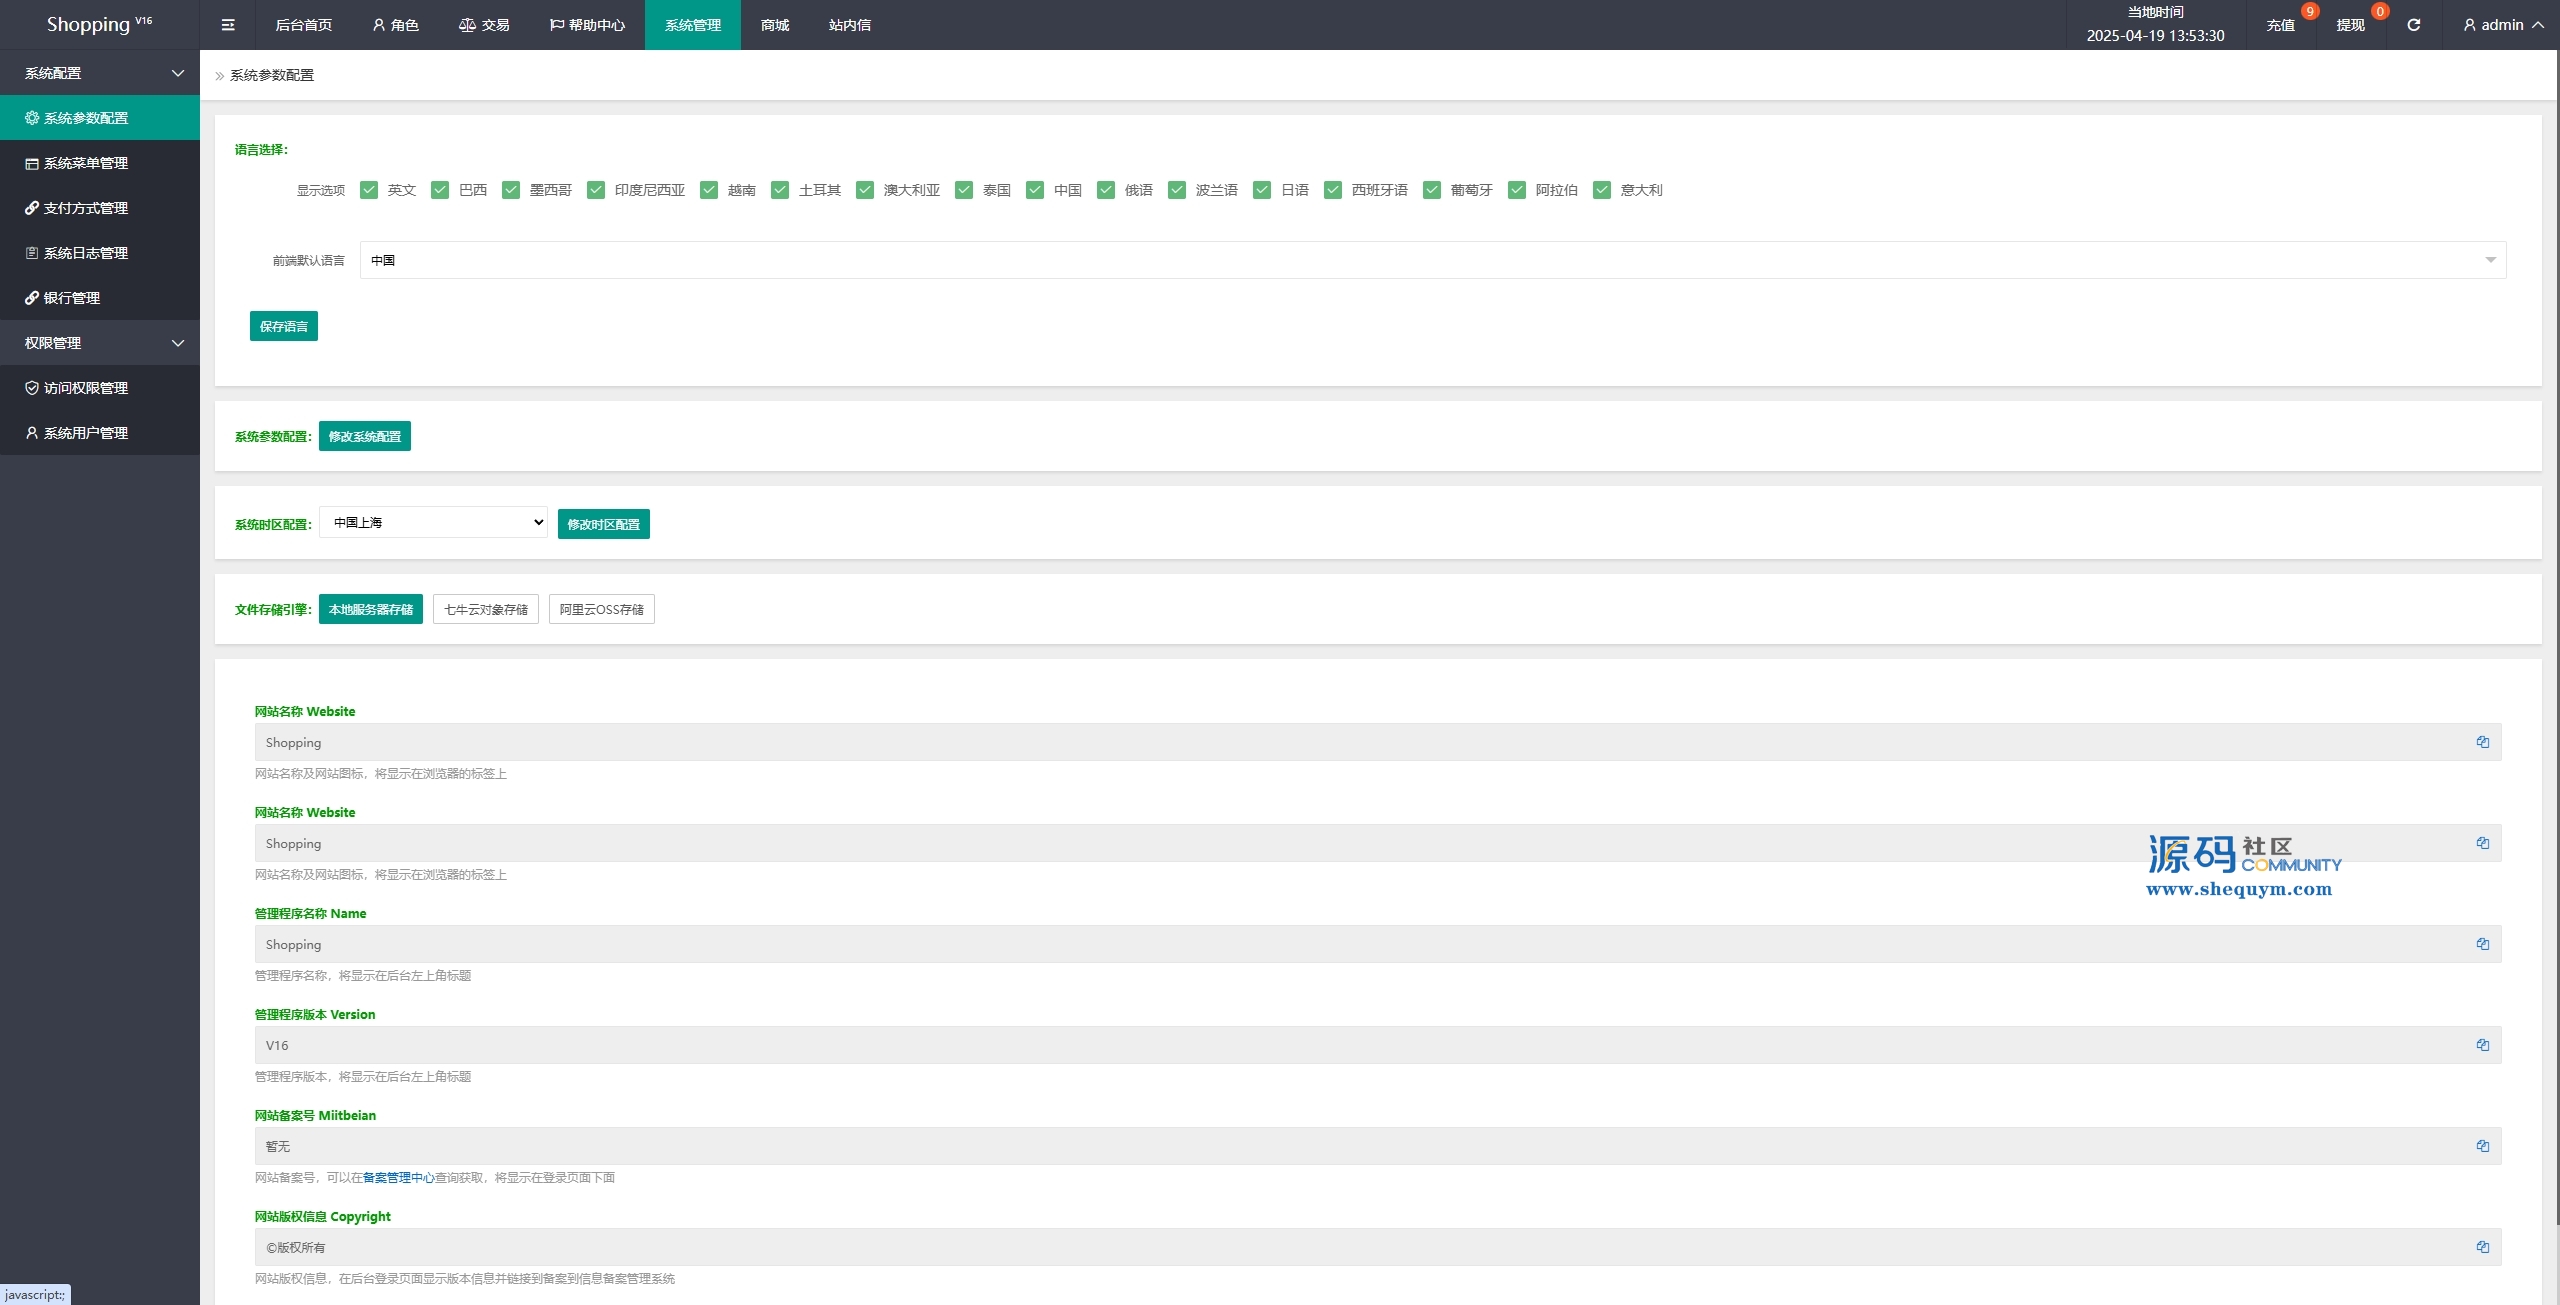The height and width of the screenshot is (1305, 2560).
Task: Open 提现 withdrawal notification icon
Action: coord(2350,25)
